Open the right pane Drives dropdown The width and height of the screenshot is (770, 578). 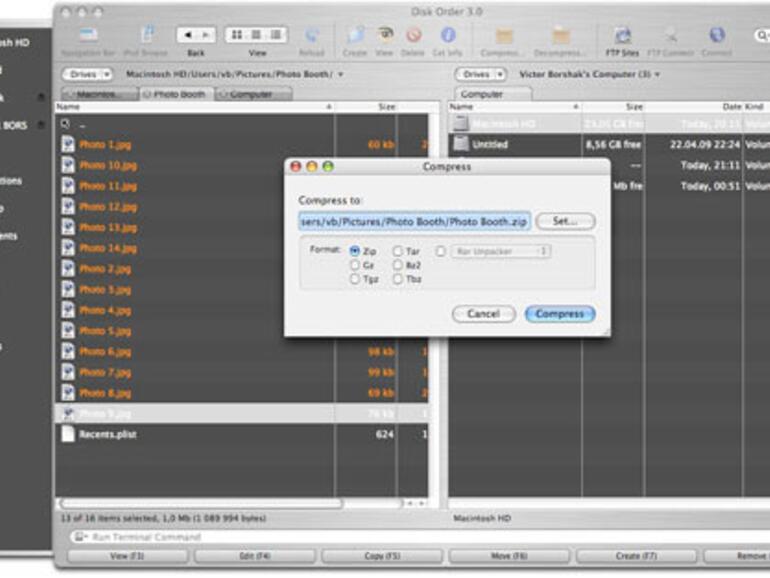480,74
